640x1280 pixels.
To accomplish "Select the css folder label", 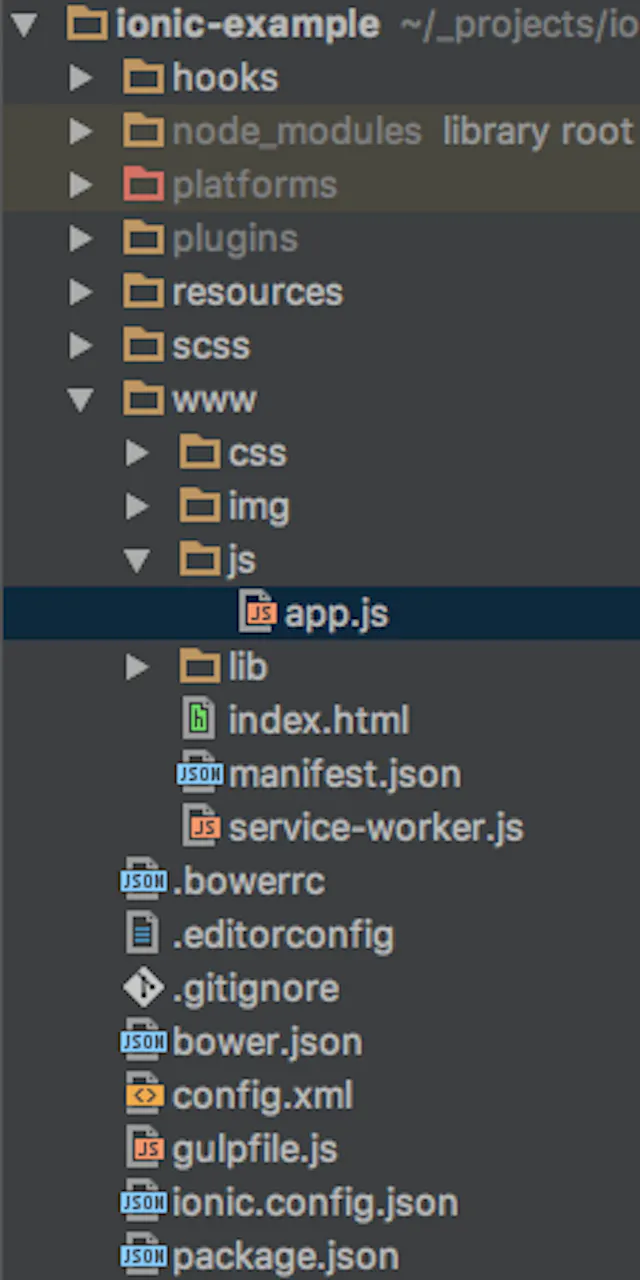I will coord(258,453).
